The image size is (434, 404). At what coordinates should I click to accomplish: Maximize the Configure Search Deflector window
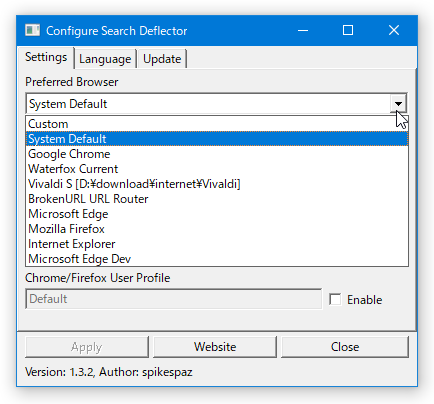(x=348, y=30)
